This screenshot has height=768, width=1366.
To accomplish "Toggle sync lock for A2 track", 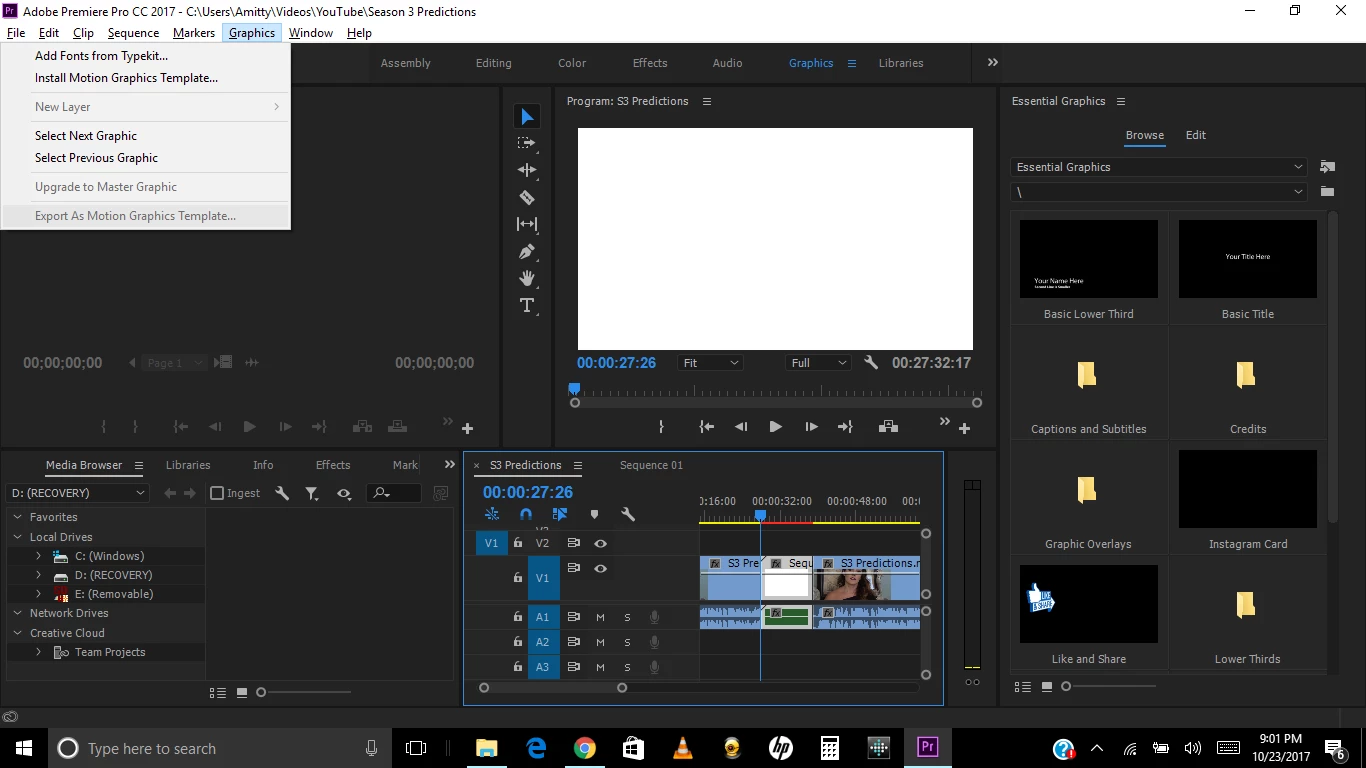I will click(574, 642).
